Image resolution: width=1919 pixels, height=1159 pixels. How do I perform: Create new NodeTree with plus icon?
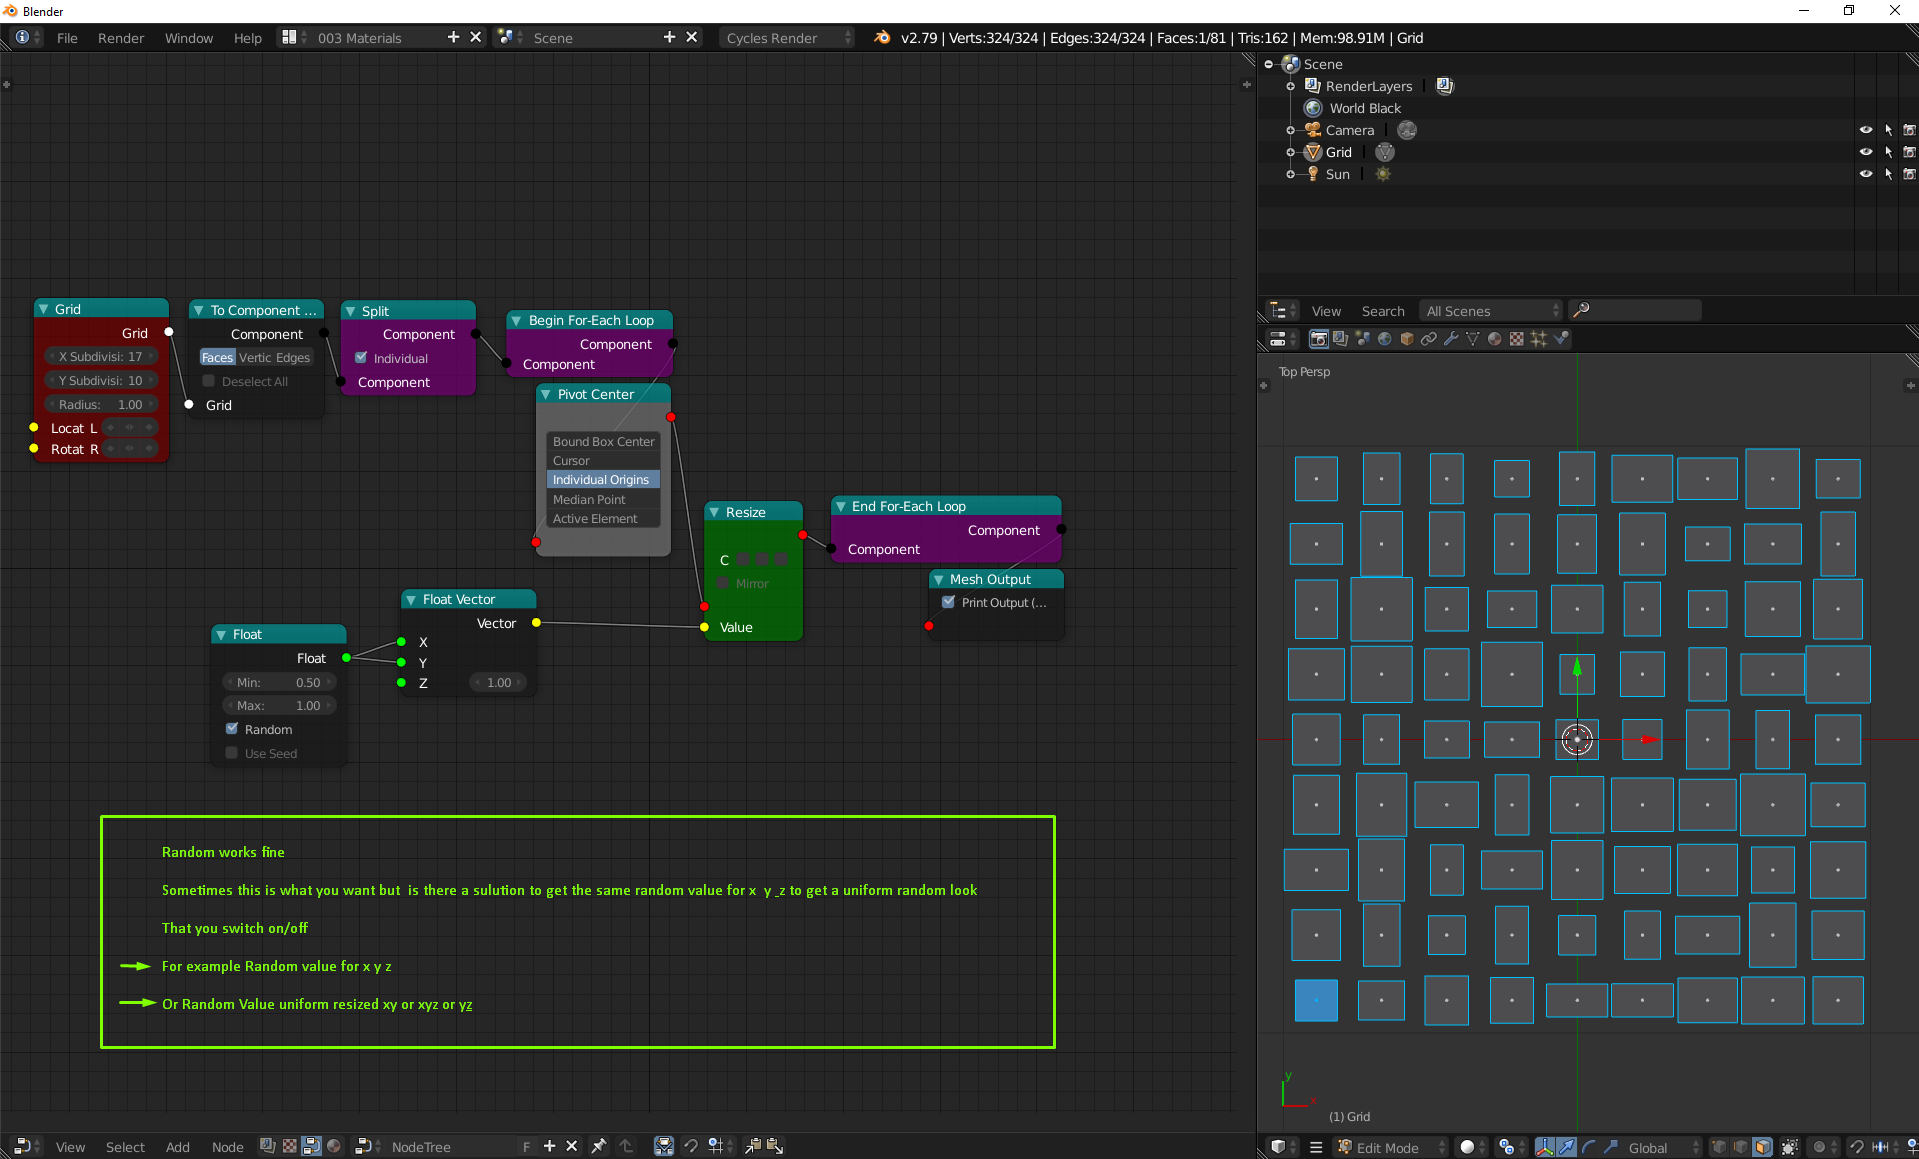[549, 1146]
